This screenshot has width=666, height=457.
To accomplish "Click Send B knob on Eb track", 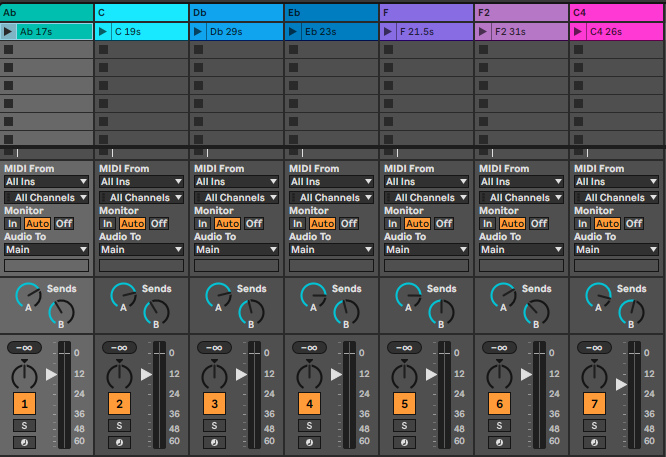I will 346,312.
